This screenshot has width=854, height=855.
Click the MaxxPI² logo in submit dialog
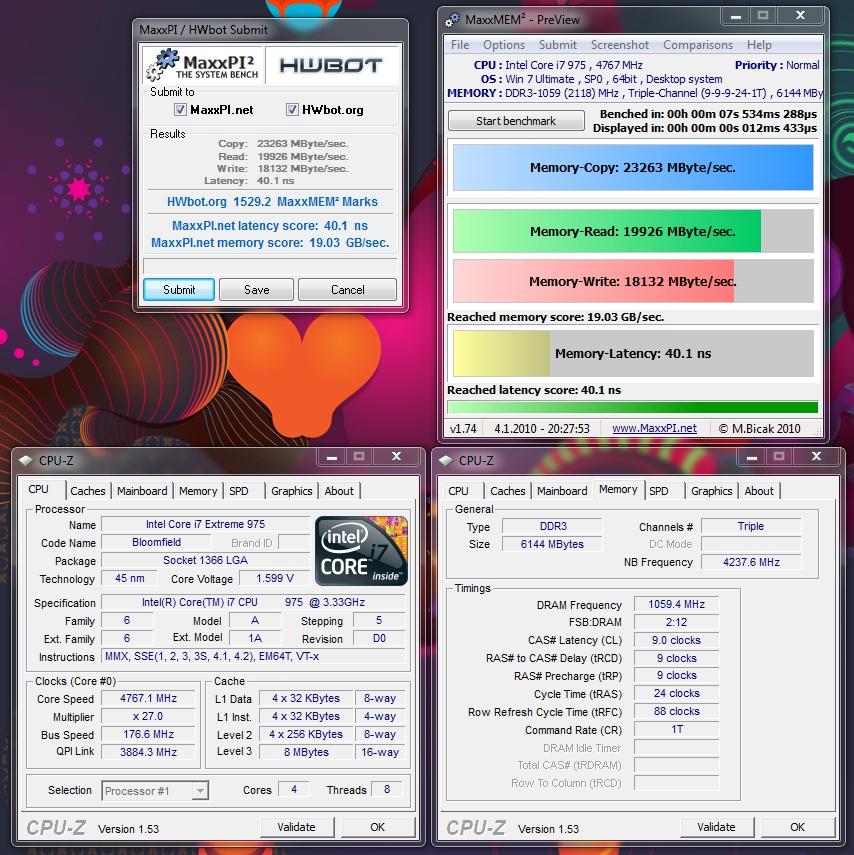[203, 65]
